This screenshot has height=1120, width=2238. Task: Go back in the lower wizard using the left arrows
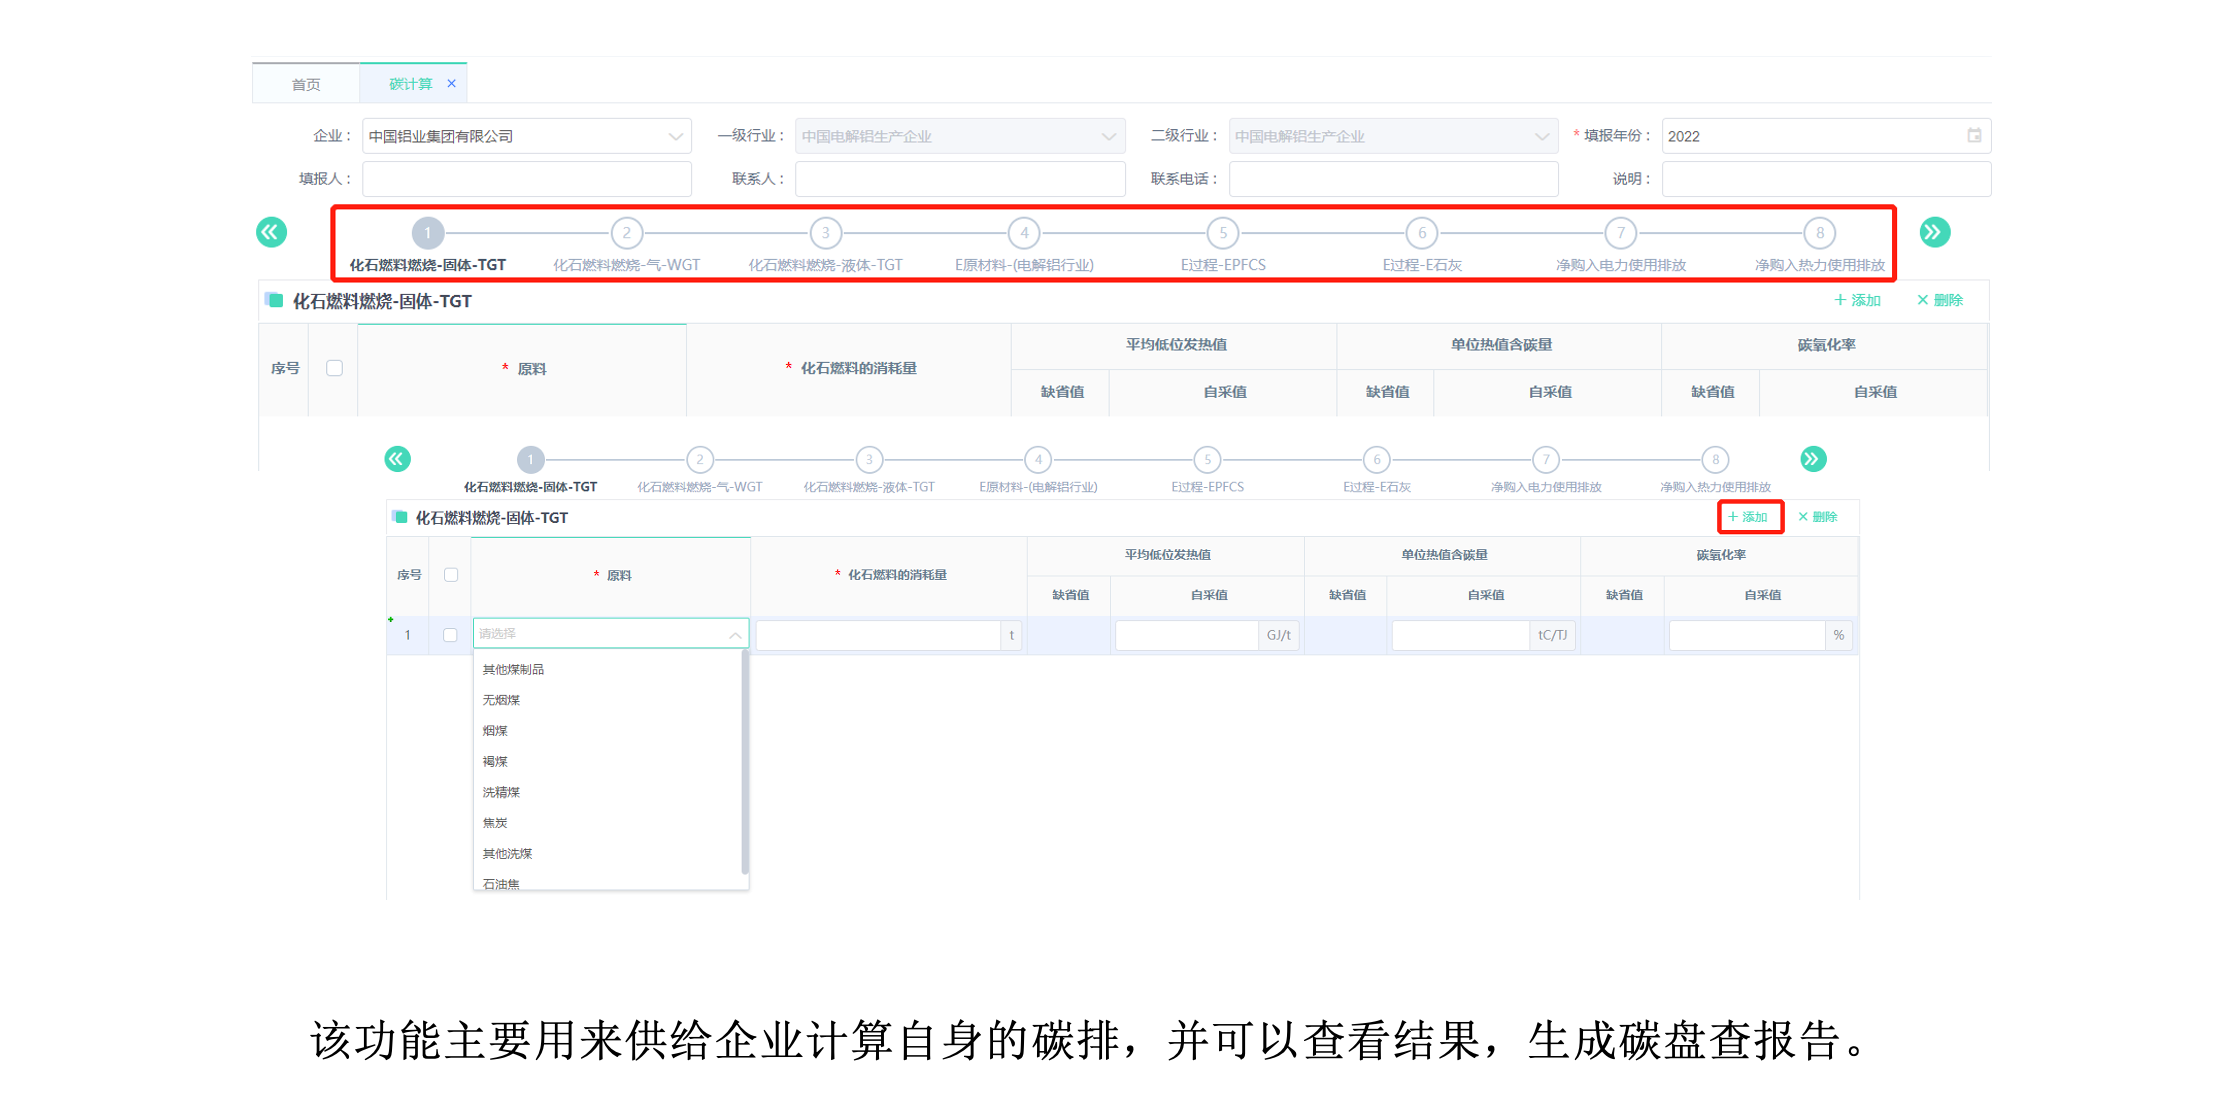tap(397, 459)
